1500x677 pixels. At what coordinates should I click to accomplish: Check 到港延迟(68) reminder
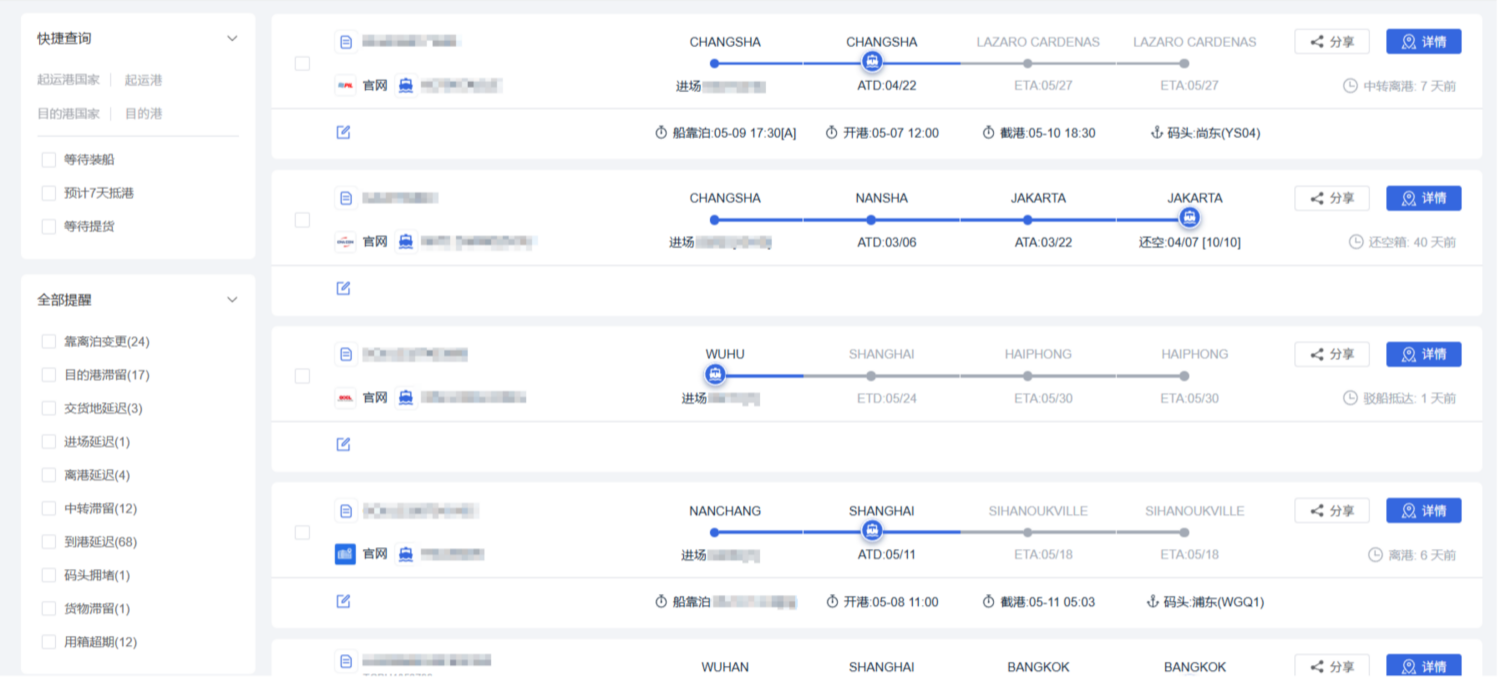[x=48, y=542]
